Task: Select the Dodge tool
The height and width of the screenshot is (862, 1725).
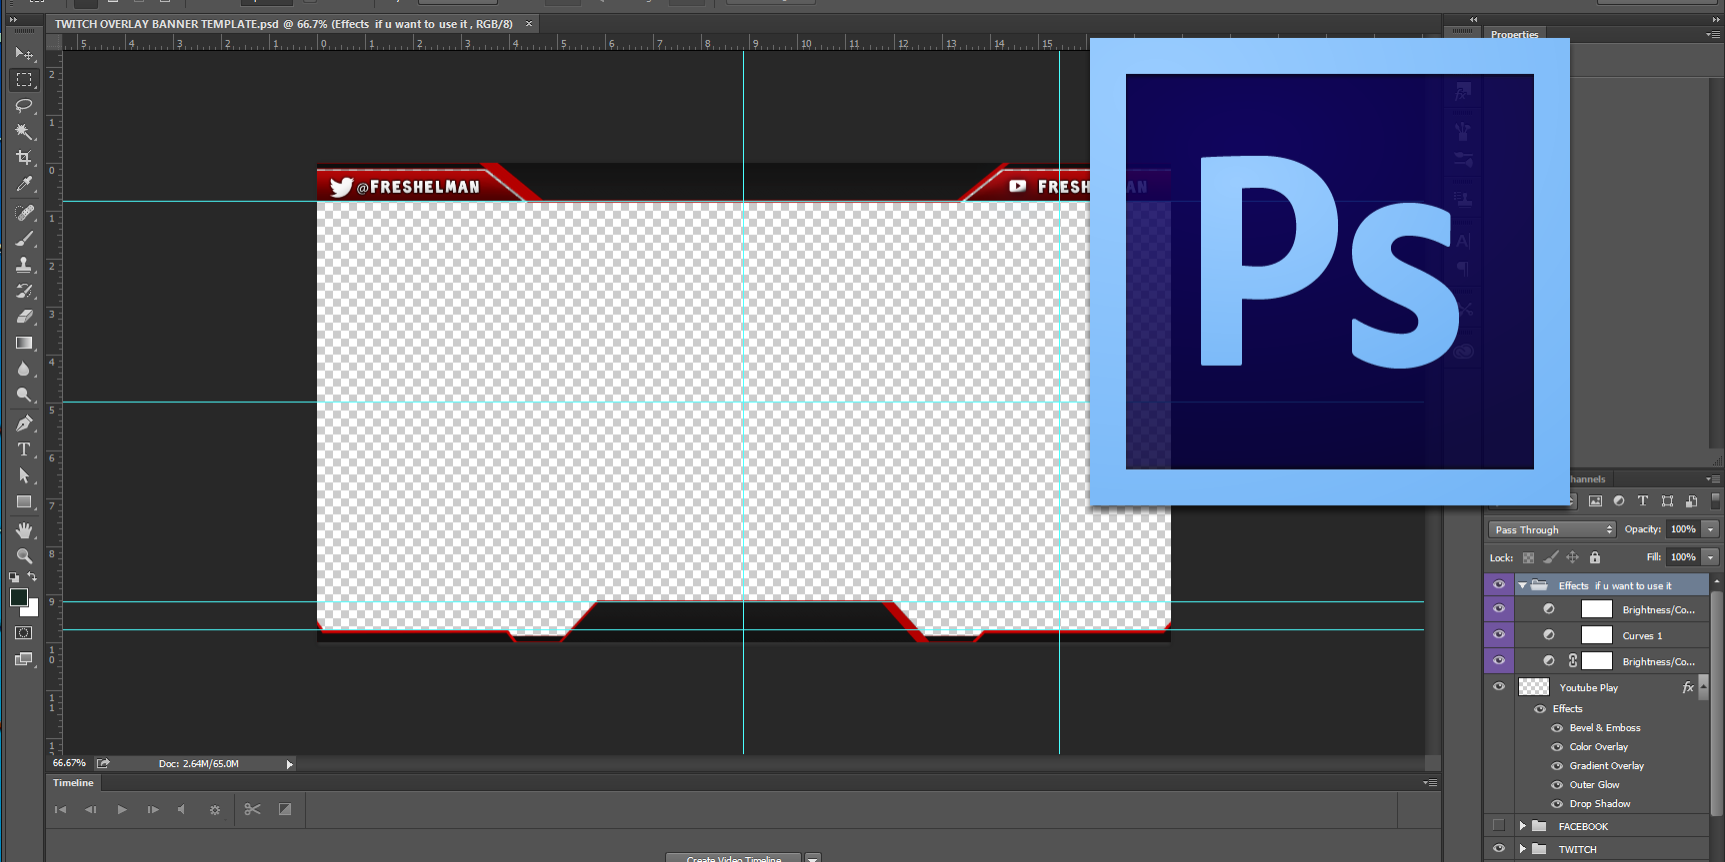Action: [x=24, y=395]
